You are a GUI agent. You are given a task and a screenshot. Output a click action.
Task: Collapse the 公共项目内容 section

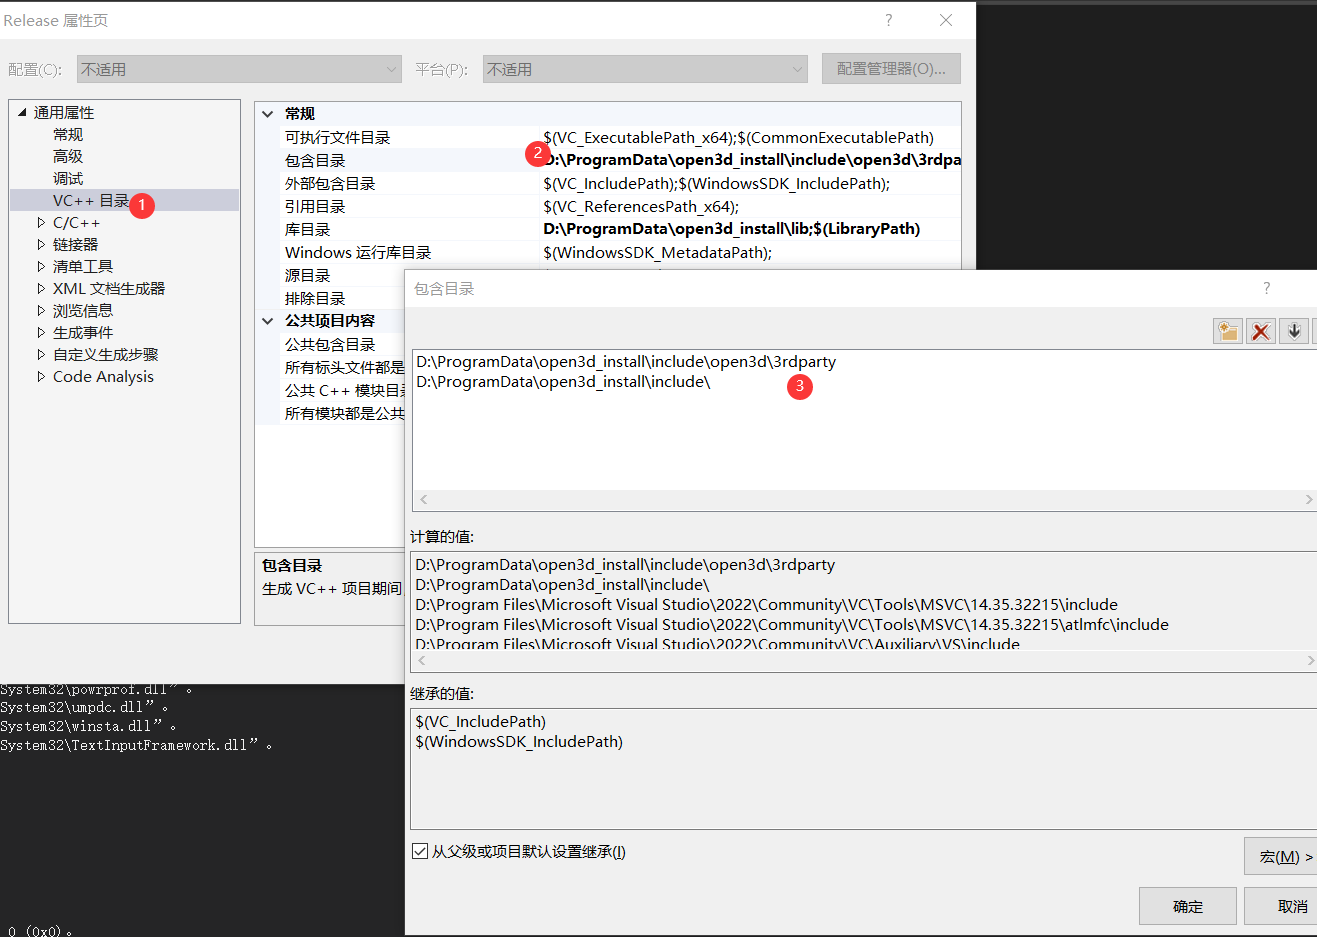pos(266,320)
